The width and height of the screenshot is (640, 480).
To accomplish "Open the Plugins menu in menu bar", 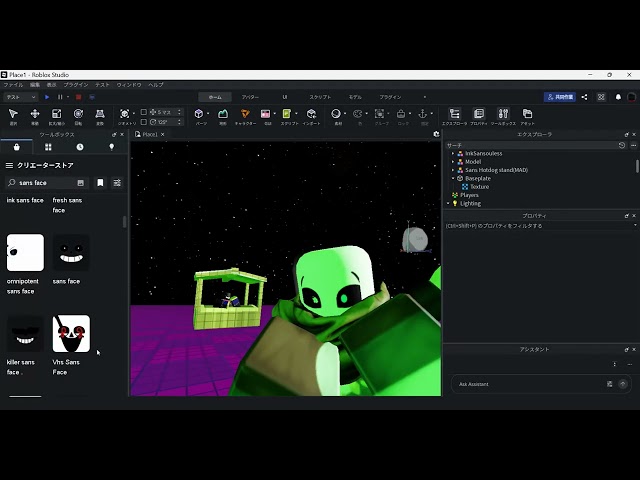I will click(x=76, y=85).
